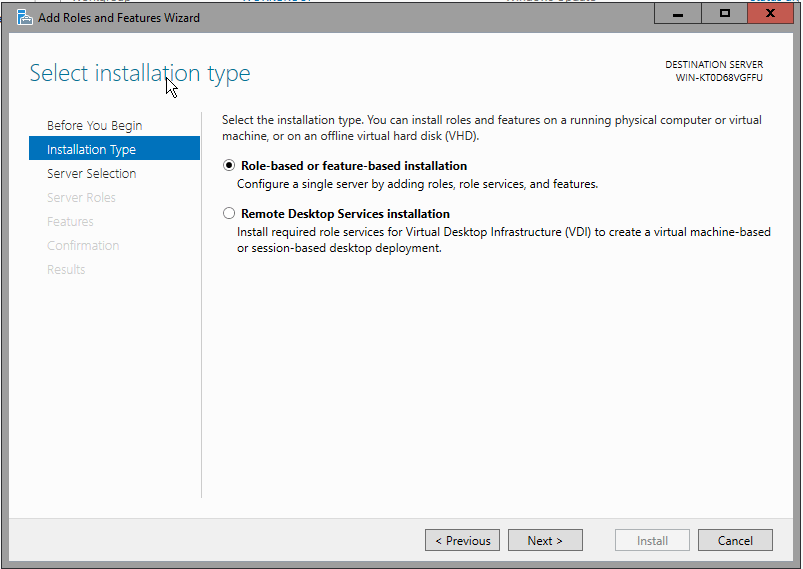Choose the Remote Desktop Services installation radio button
Viewport: 803px width, 569px height.
230,214
